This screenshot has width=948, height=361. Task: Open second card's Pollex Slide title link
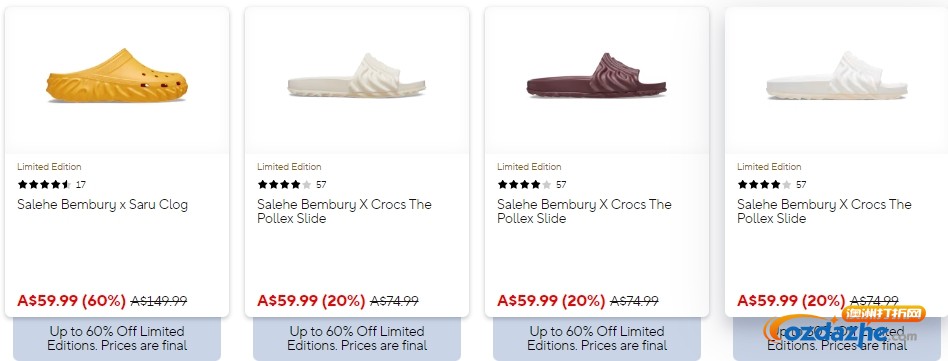(x=344, y=211)
